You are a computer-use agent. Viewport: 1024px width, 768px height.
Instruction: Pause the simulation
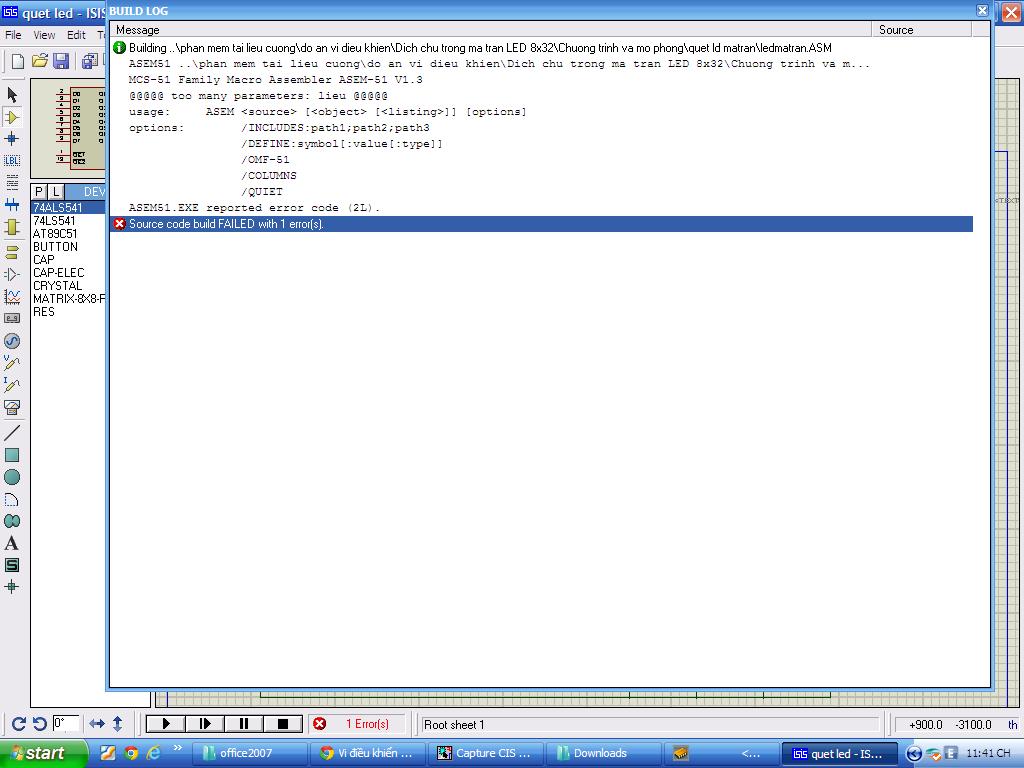tap(244, 724)
